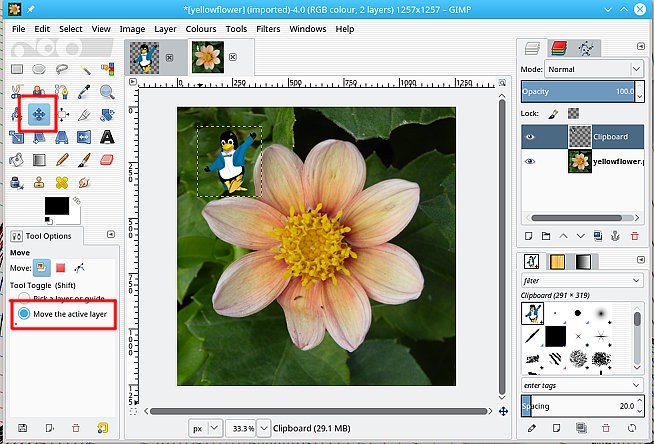Select the Alignment tool
Image resolution: width=654 pixels, height=444 pixels.
[62, 114]
